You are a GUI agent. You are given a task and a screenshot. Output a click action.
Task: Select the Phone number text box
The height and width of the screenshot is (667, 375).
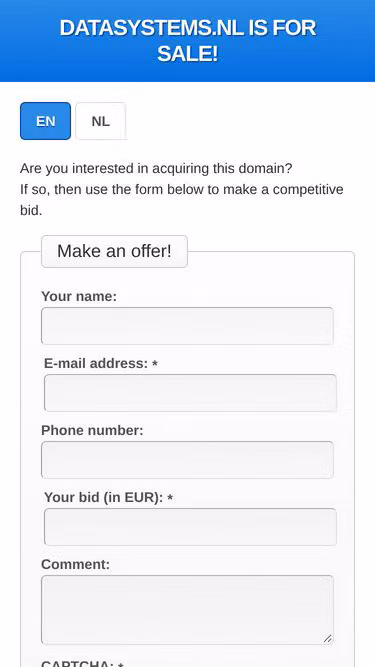(188, 460)
